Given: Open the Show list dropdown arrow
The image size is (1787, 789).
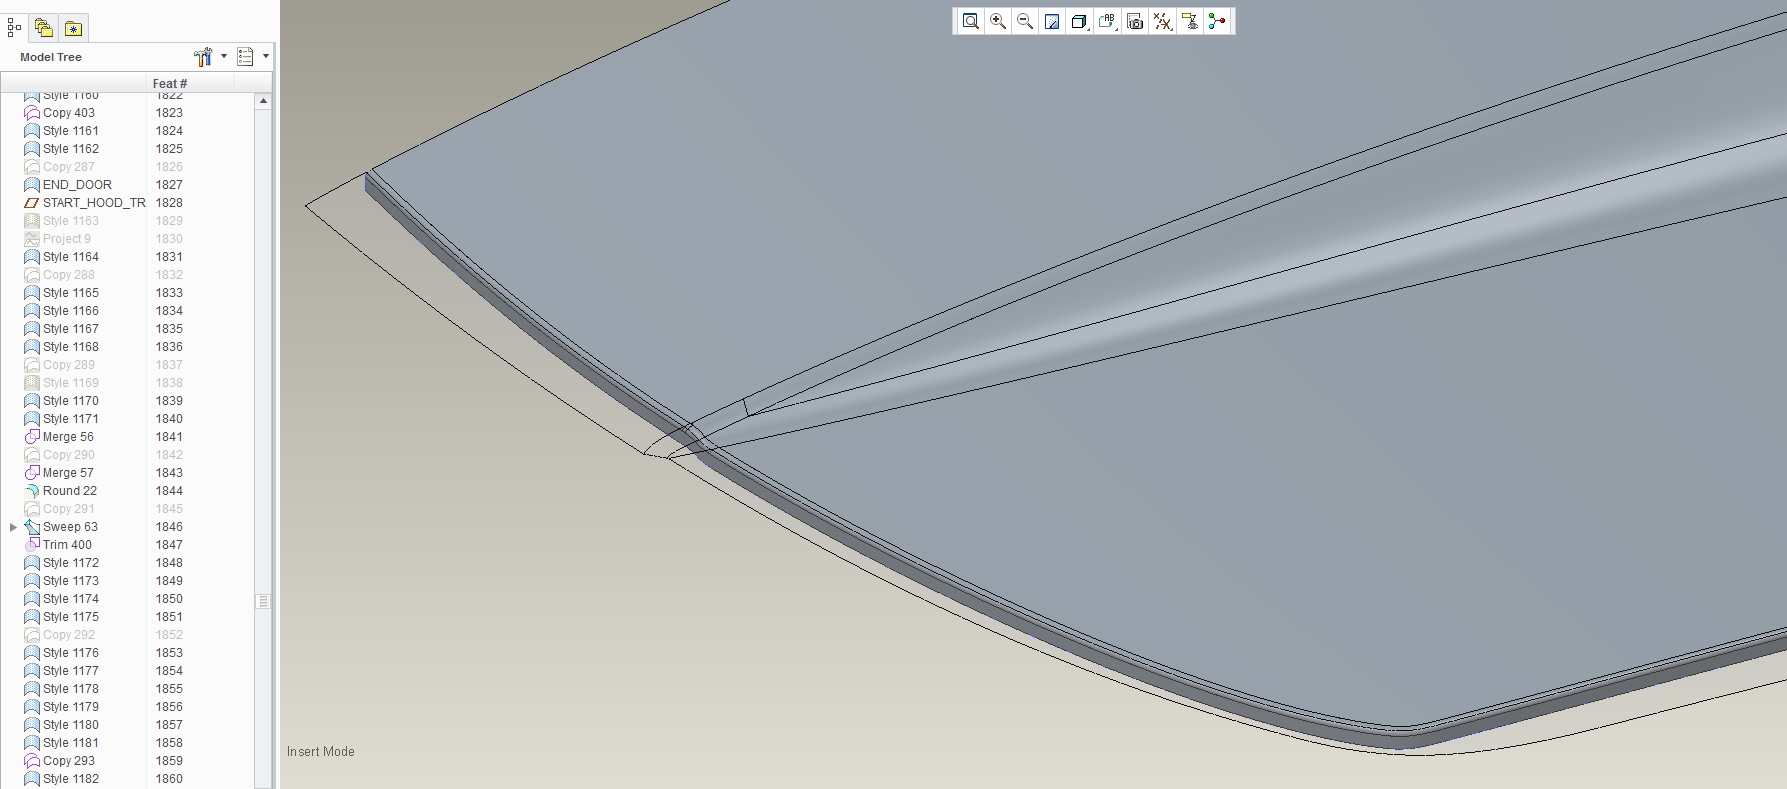Looking at the screenshot, I should coord(266,57).
